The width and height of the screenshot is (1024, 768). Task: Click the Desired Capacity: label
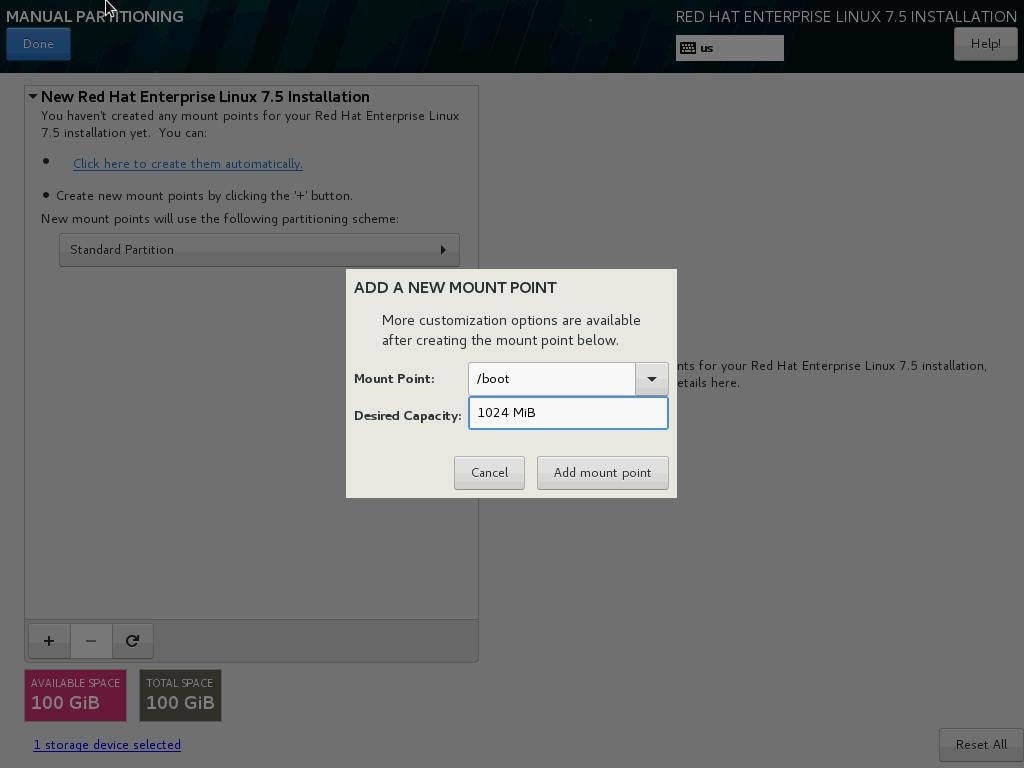(x=408, y=416)
